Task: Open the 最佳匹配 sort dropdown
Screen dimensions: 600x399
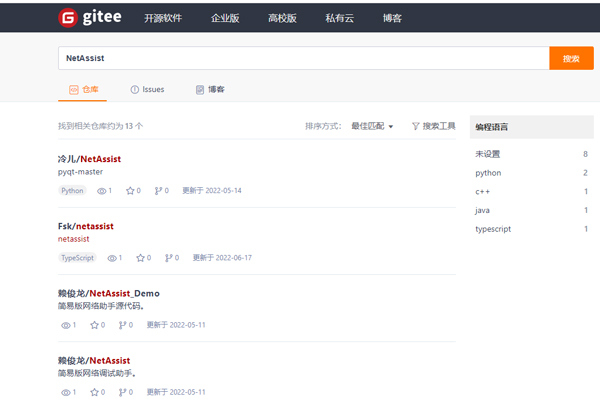Action: coord(372,126)
